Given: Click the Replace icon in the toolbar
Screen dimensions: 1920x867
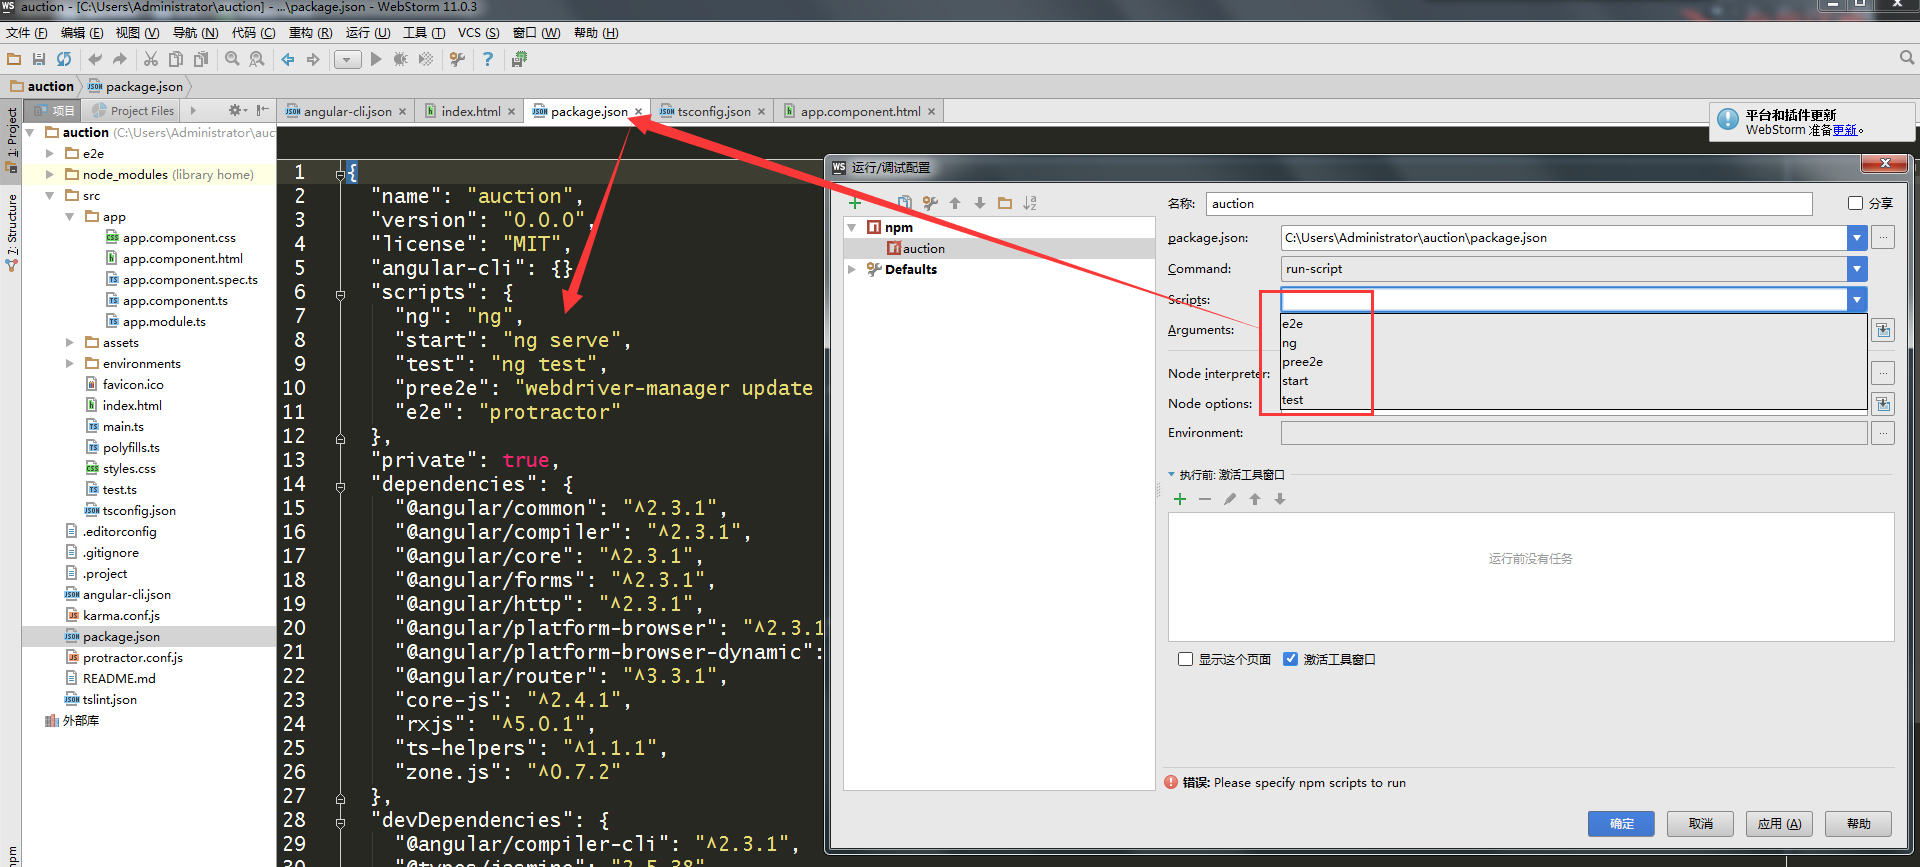Looking at the screenshot, I should point(257,59).
